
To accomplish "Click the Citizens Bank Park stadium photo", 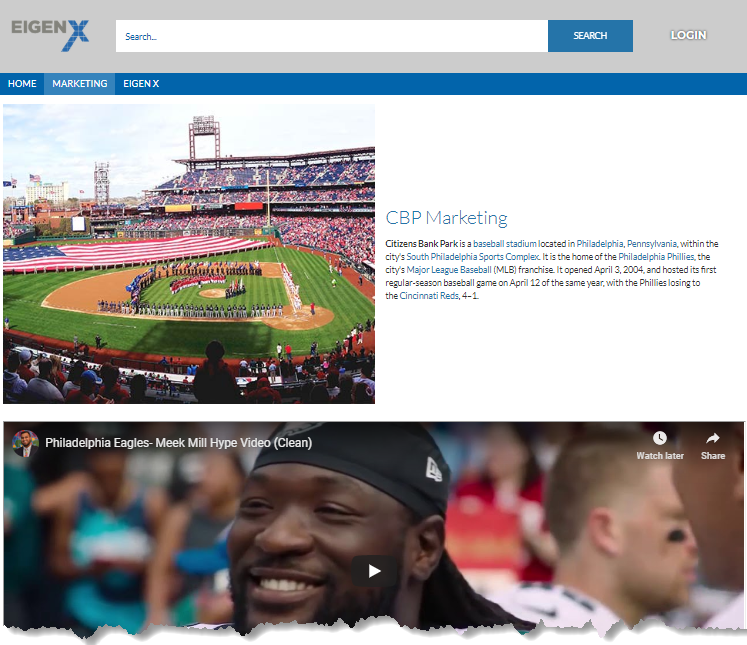I will (x=189, y=254).
